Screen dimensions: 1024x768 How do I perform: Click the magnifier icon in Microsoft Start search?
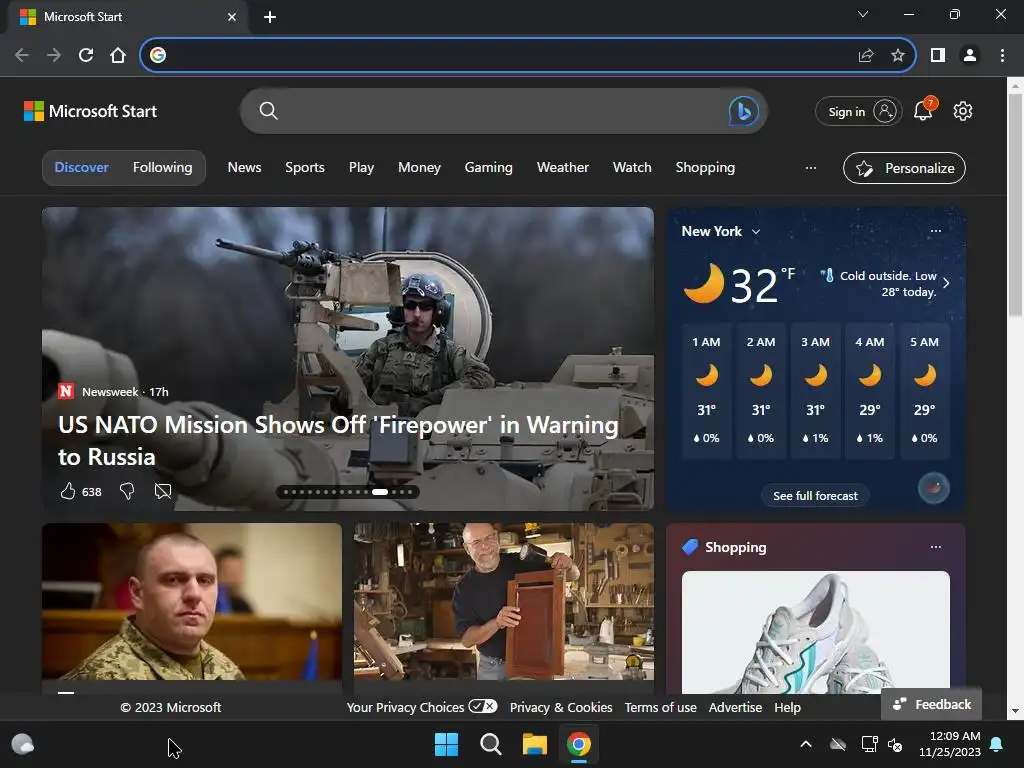click(x=268, y=111)
